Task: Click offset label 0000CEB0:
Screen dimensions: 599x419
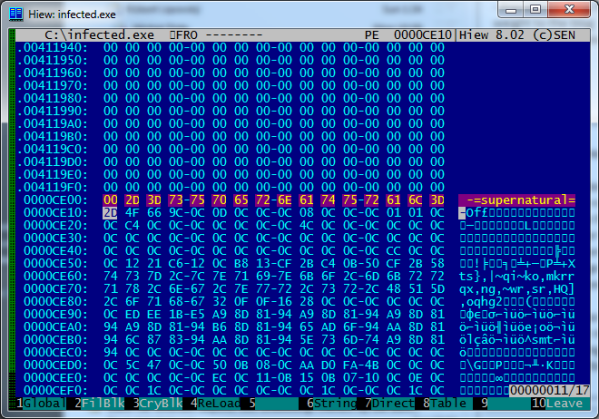Action: [x=55, y=340]
